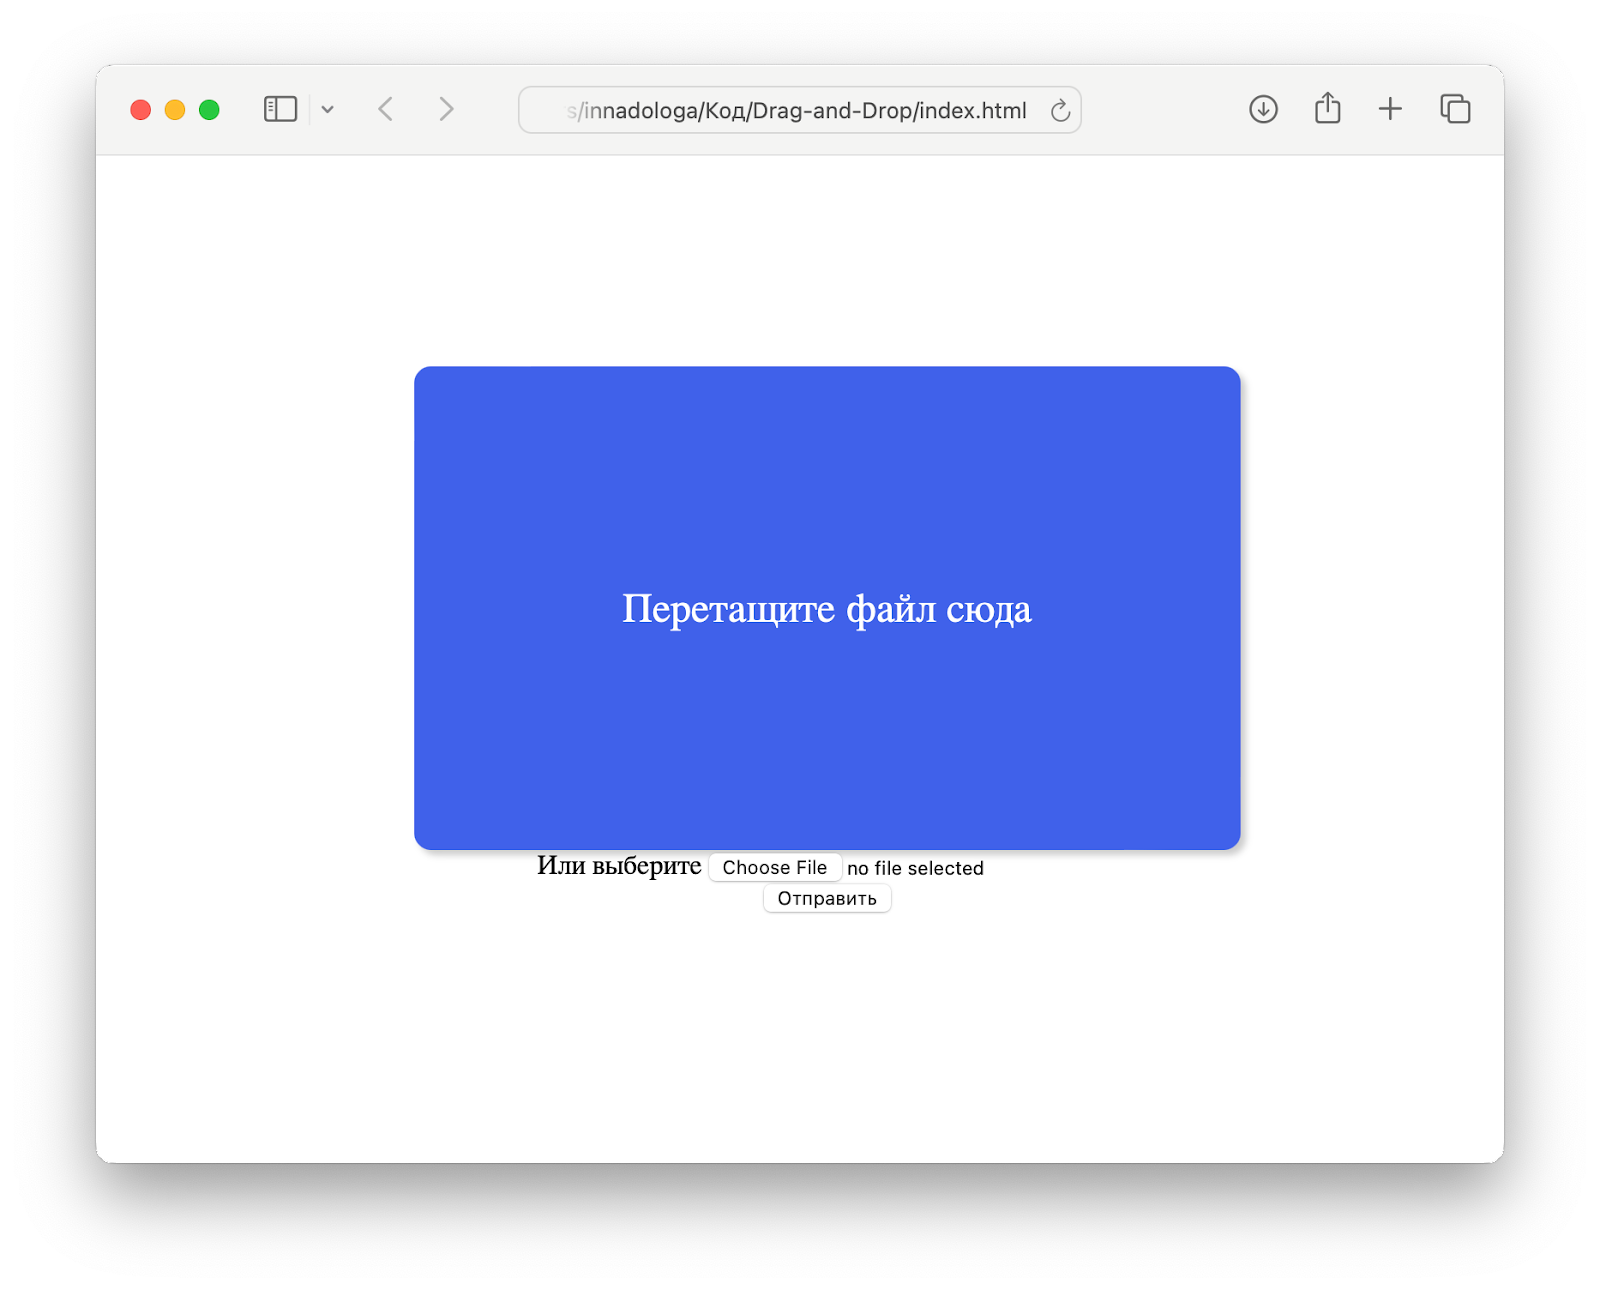Click the Share icon in the toolbar
Screen dimensions: 1600x1290
1327,109
